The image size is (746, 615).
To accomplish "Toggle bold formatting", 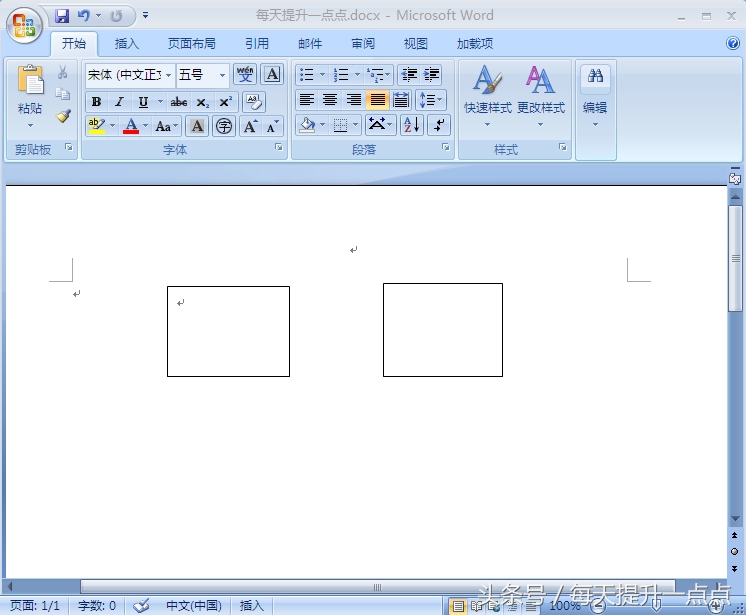I will [x=97, y=102].
